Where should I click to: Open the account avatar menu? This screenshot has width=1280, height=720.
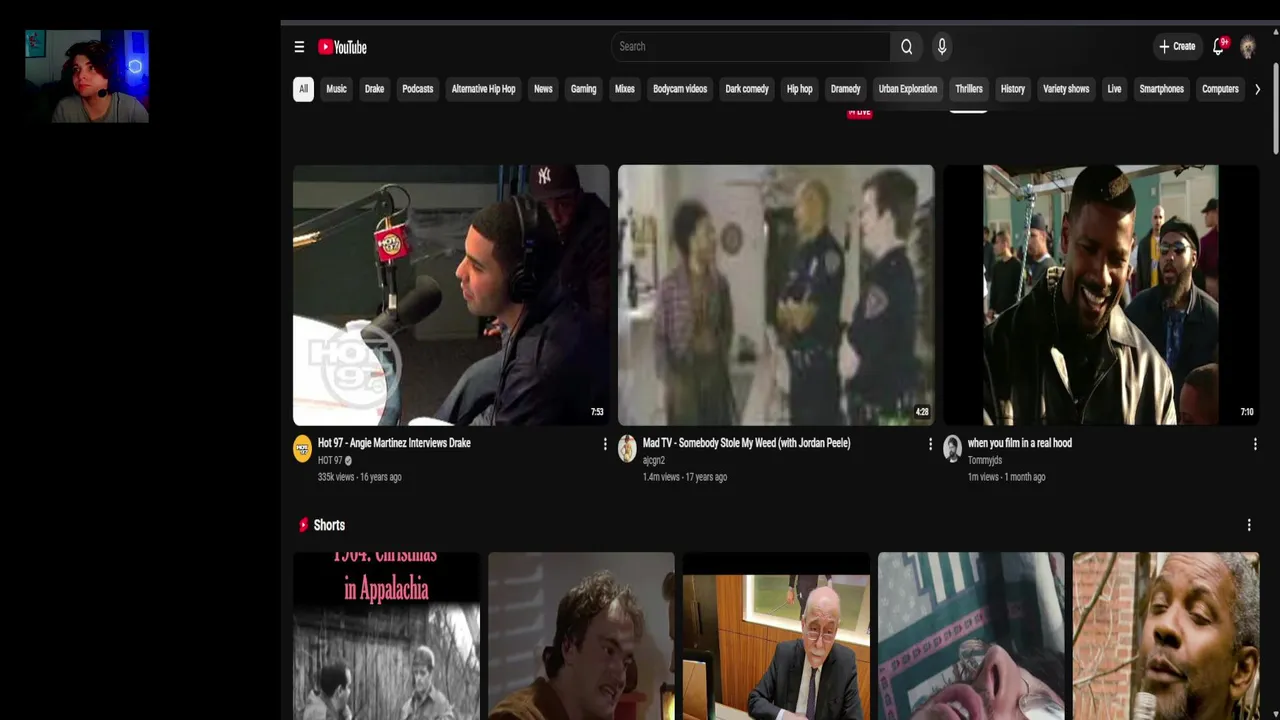point(1247,47)
